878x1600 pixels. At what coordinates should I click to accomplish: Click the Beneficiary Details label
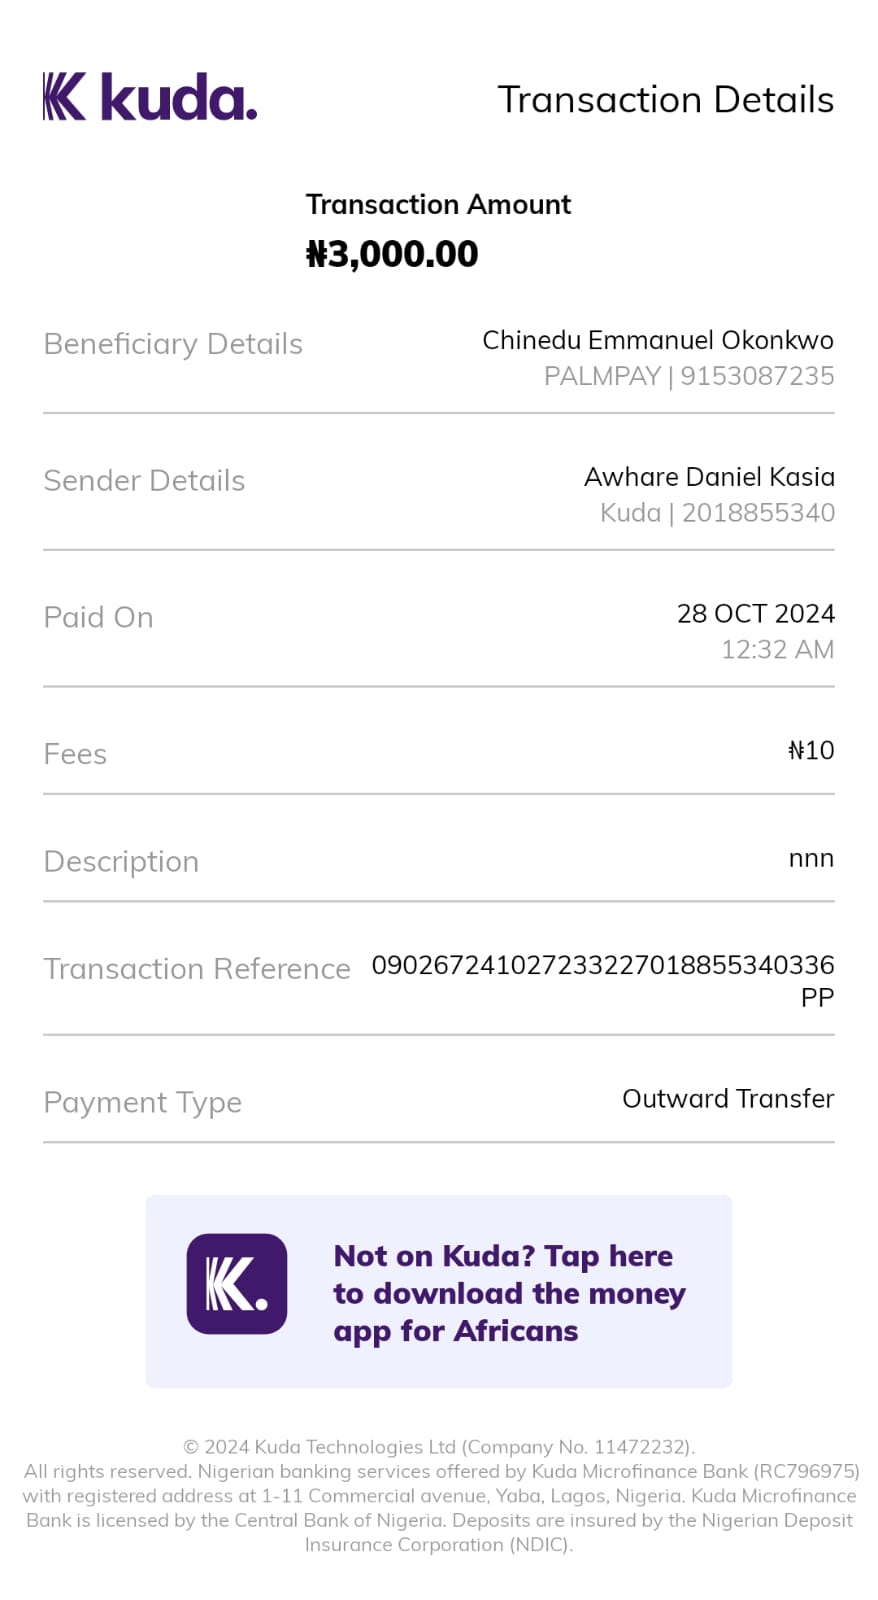tap(173, 344)
